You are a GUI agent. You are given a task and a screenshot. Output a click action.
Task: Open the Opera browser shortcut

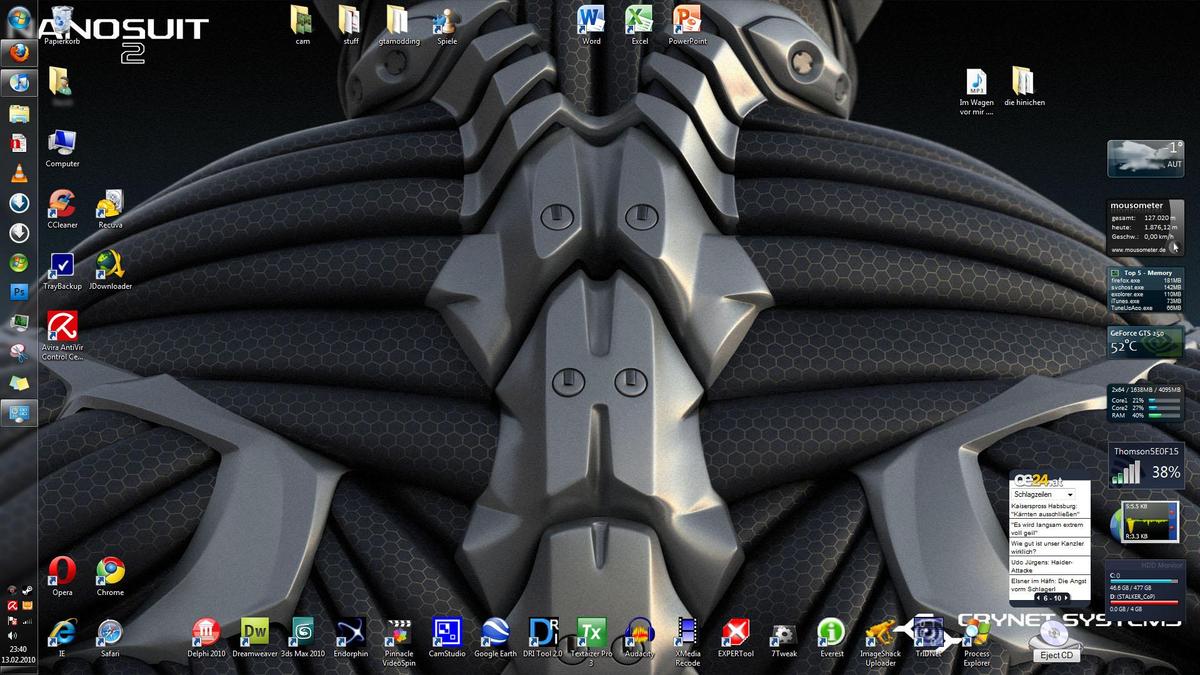[62, 572]
